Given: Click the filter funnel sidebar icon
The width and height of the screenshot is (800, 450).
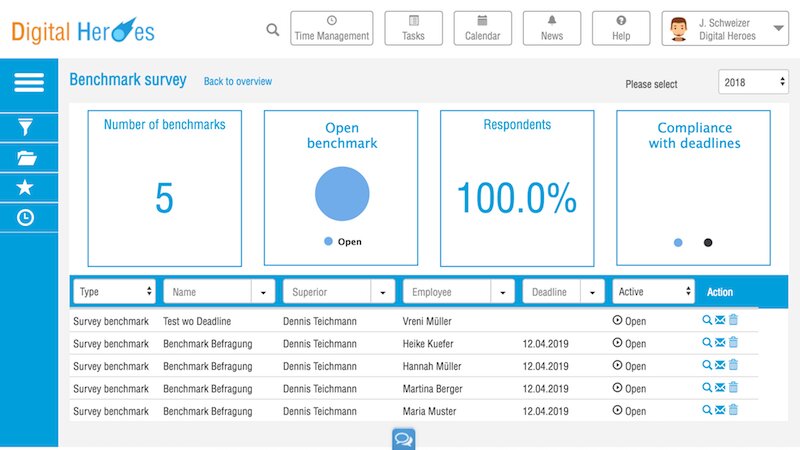Looking at the screenshot, I should click(27, 127).
